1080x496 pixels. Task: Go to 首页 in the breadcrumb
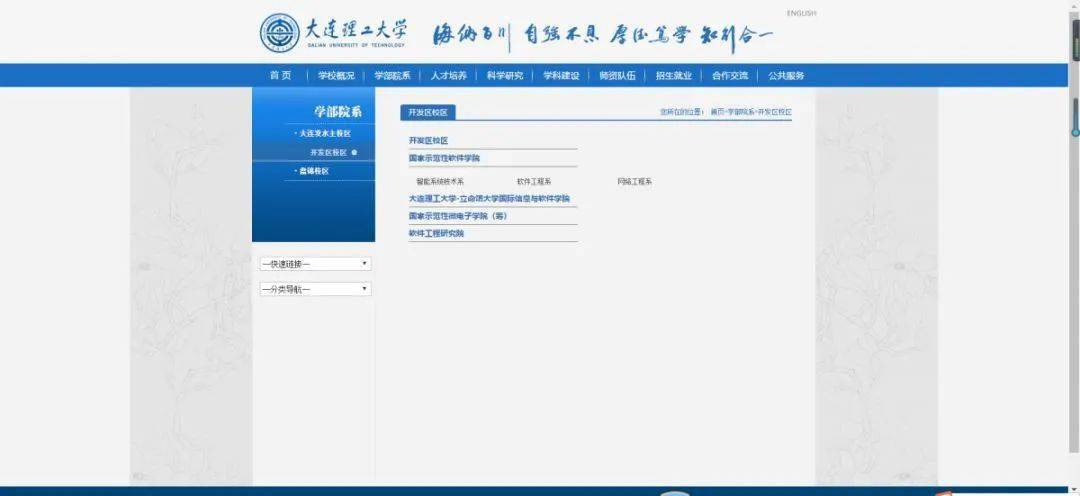pos(718,112)
